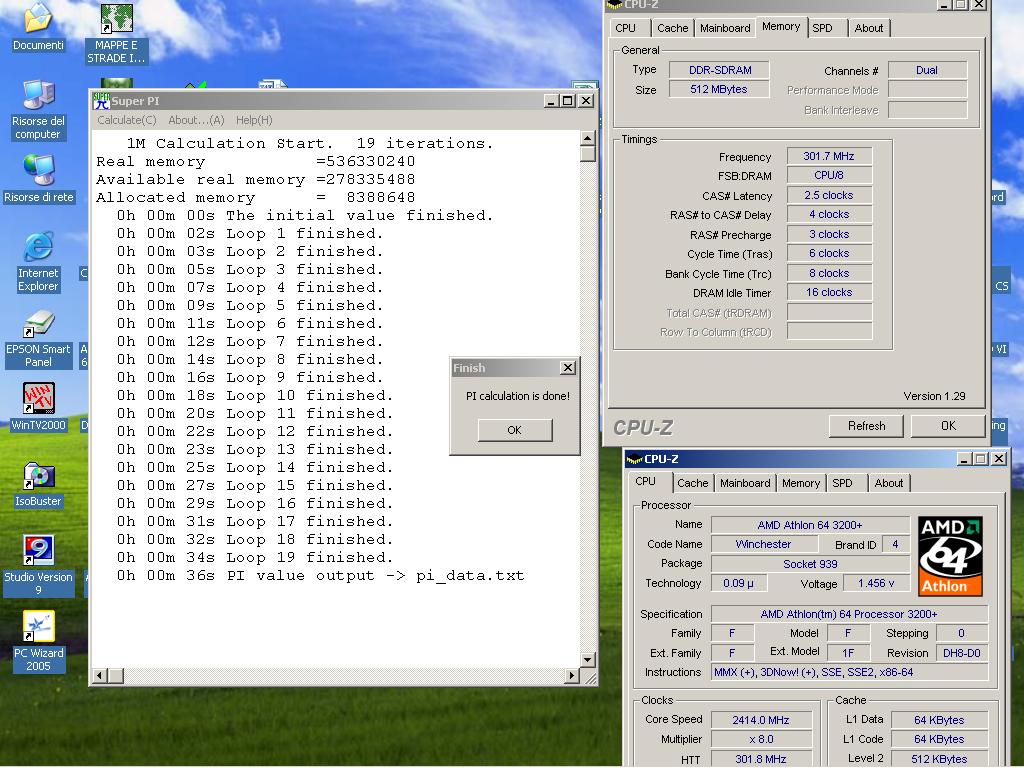
Task: Click OK in the Finish dialog
Action: 515,430
